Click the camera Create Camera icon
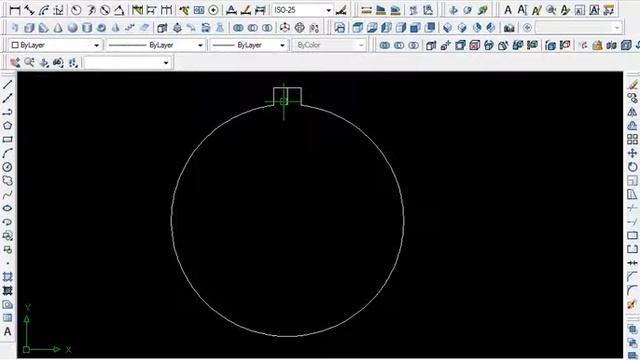This screenshot has height=360, width=640. (509, 28)
